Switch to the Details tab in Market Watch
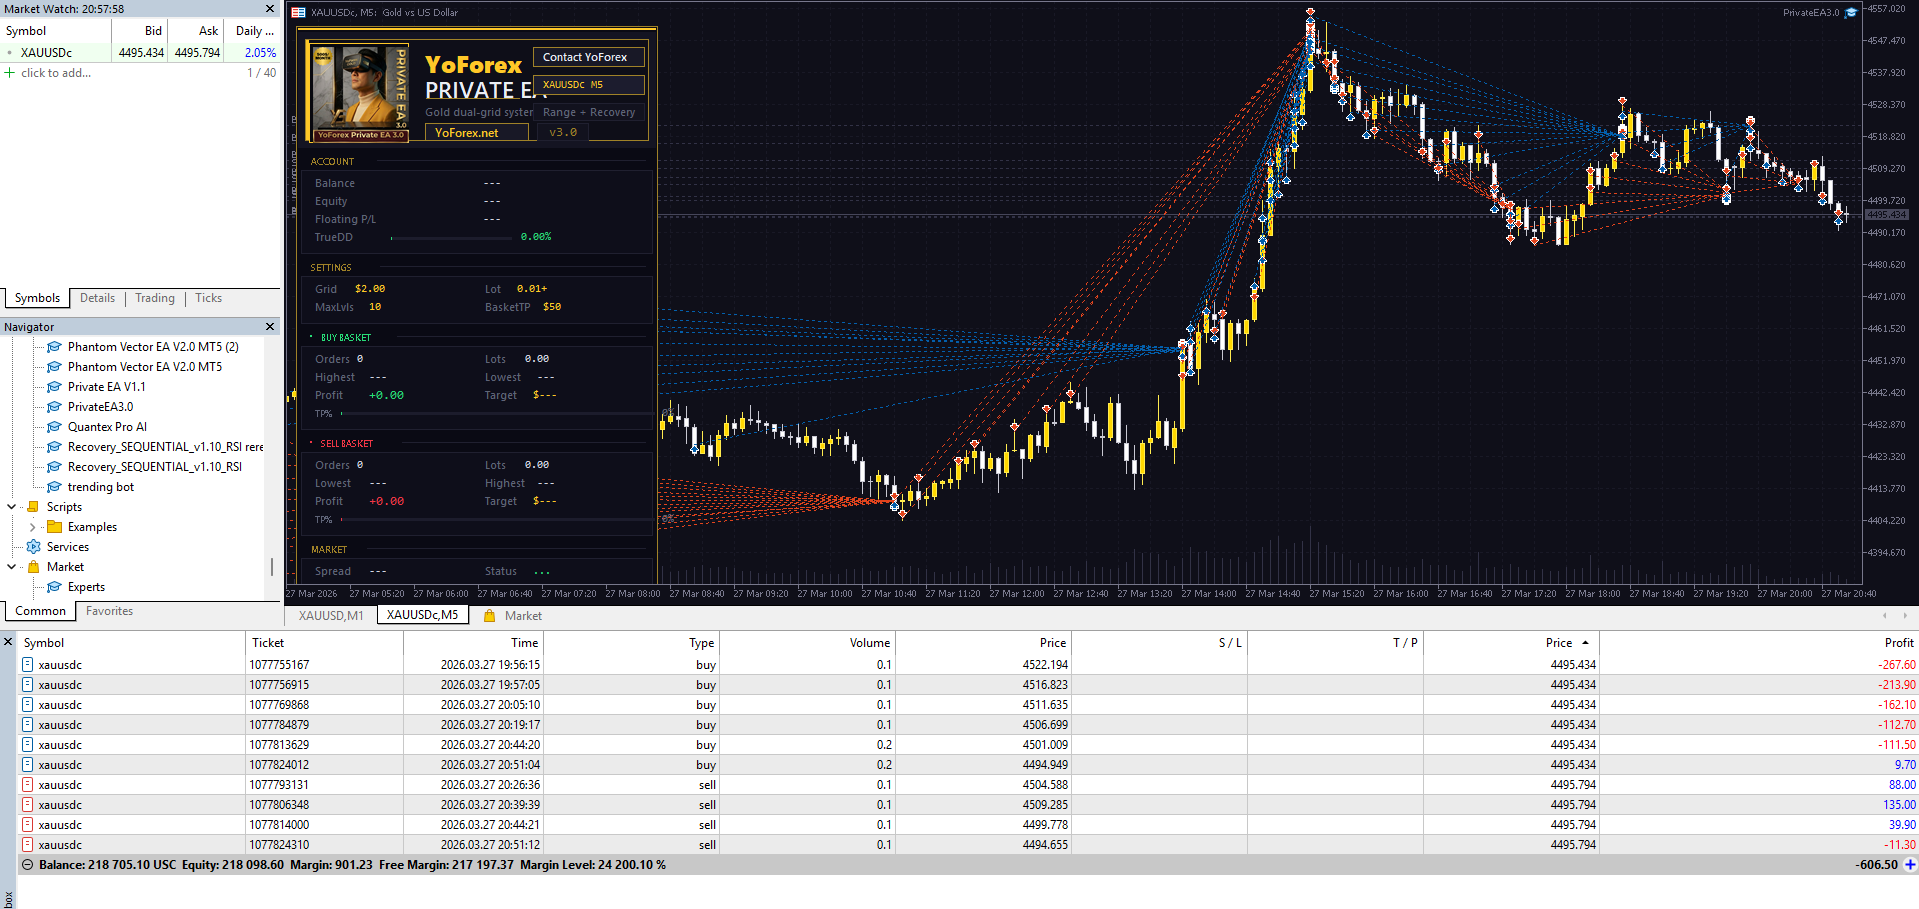1919x909 pixels. click(97, 298)
